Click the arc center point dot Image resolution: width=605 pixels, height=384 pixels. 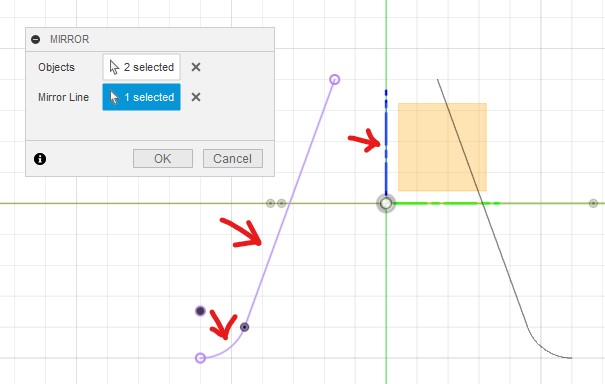[200, 311]
